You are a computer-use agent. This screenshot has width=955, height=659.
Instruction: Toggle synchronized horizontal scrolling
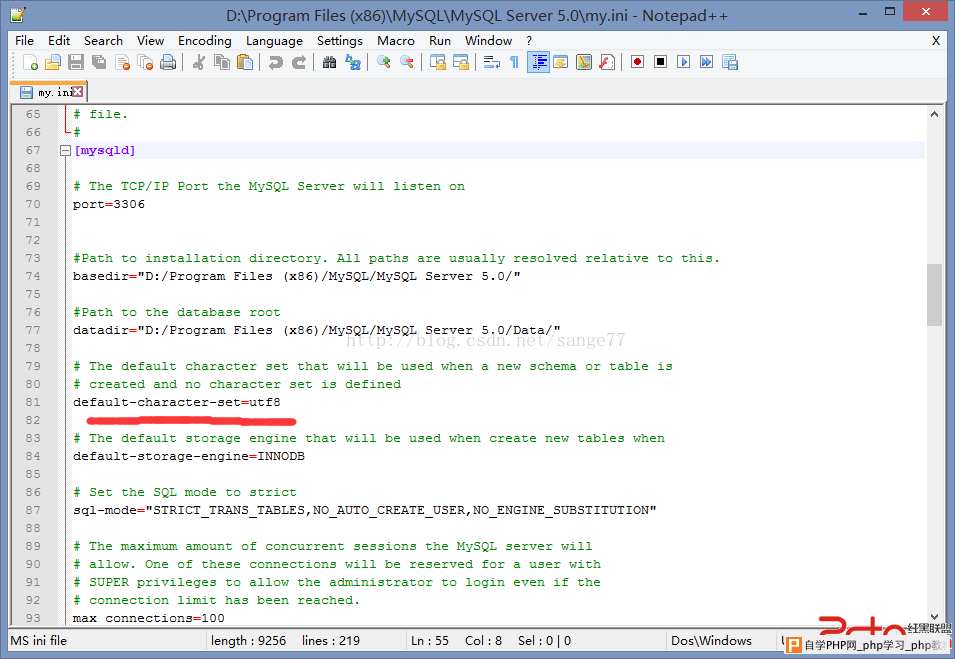point(461,62)
